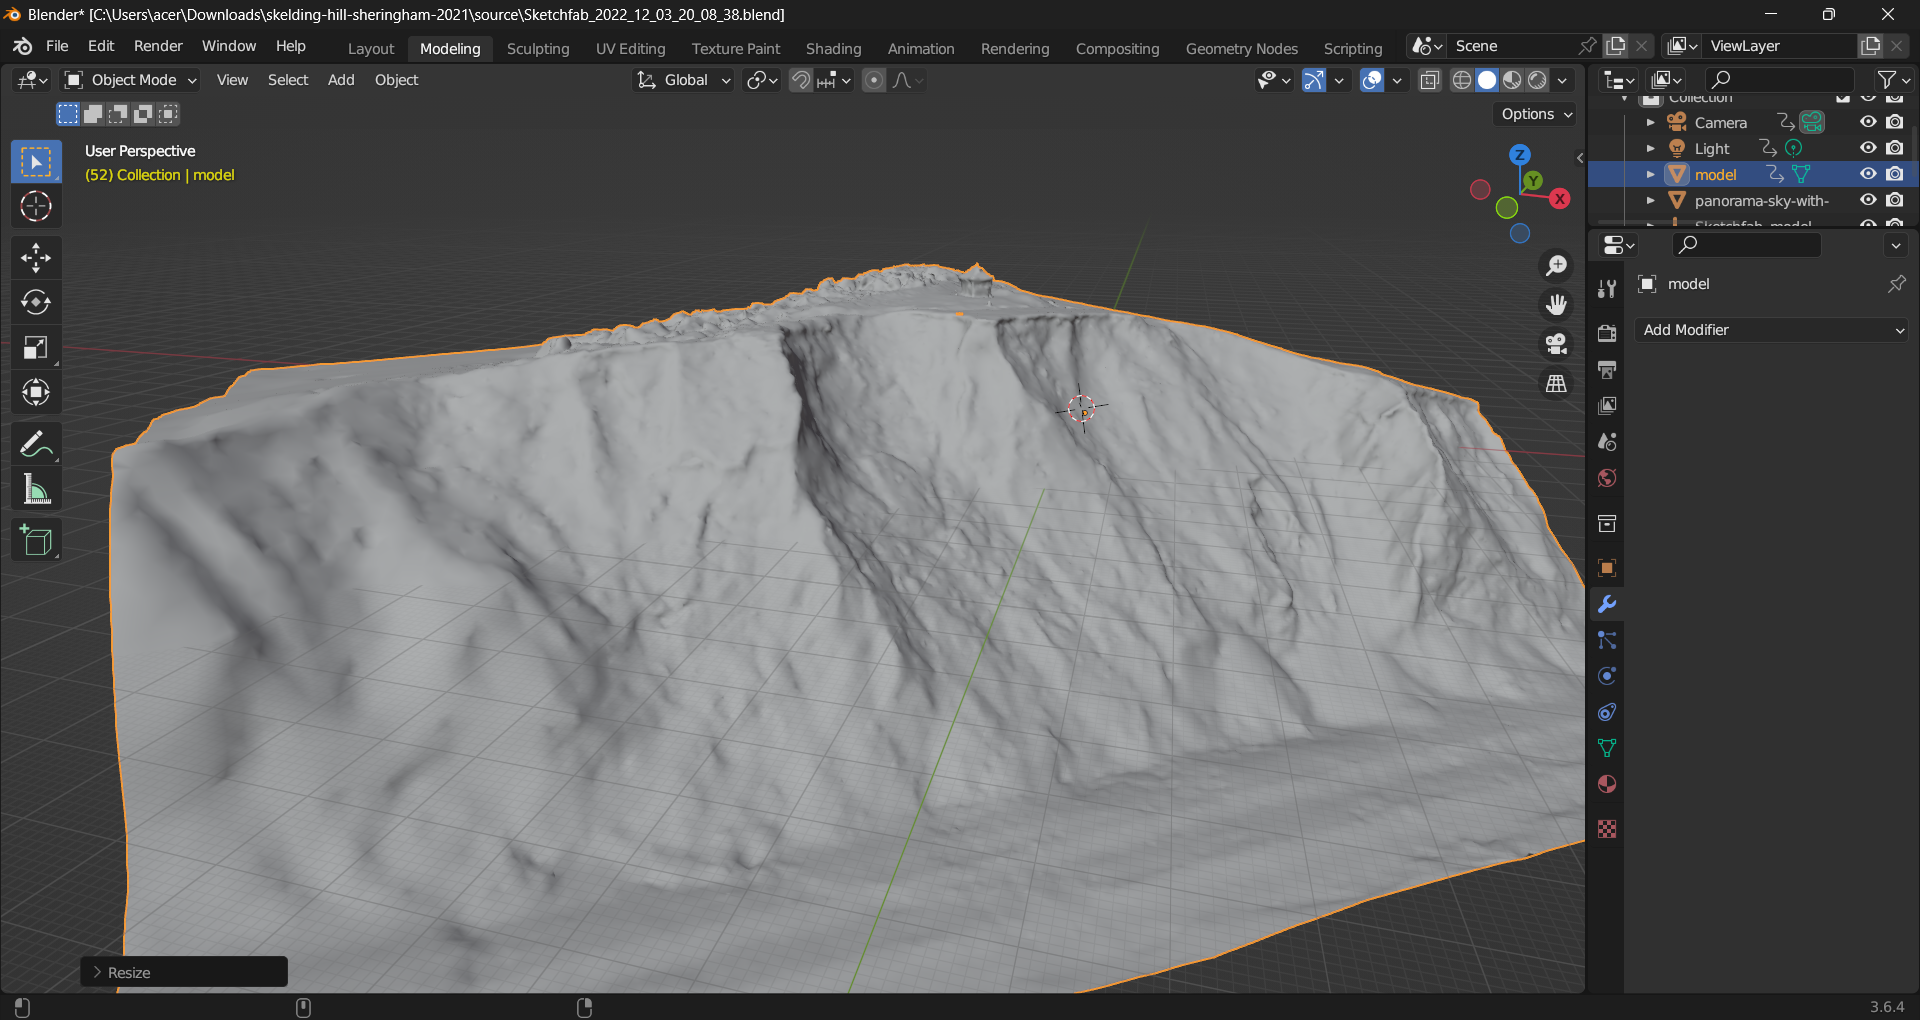The height and width of the screenshot is (1020, 1920).
Task: Open the Render properties tab
Action: 1607,333
